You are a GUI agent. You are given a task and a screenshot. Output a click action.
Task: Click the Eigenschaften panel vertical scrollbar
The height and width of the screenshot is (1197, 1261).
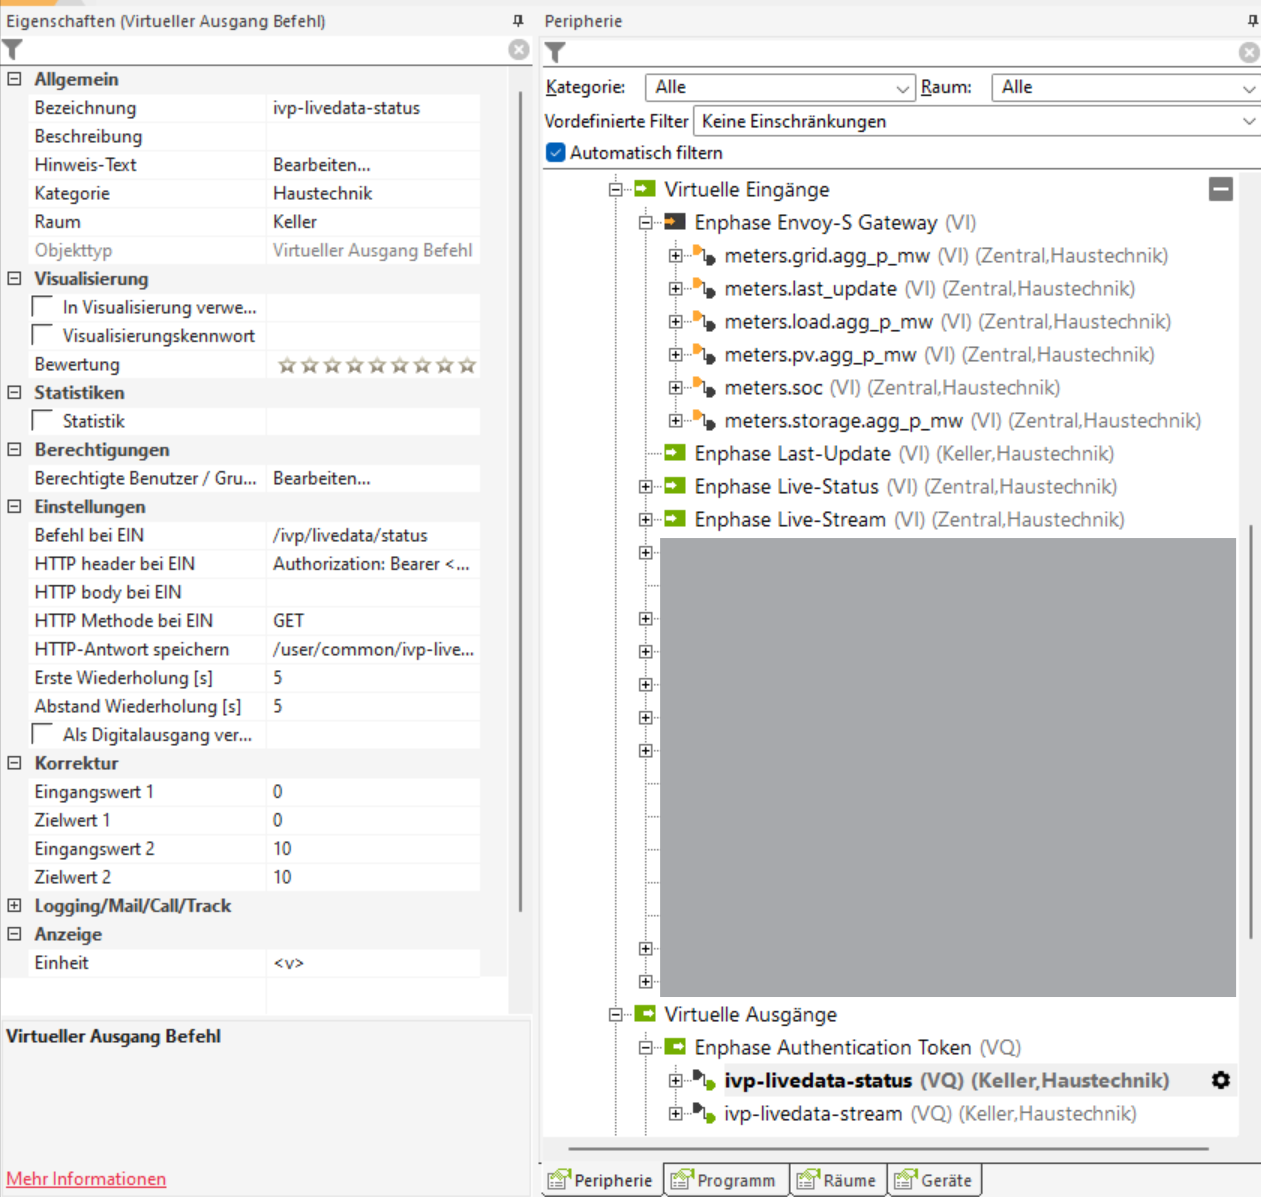click(x=520, y=500)
